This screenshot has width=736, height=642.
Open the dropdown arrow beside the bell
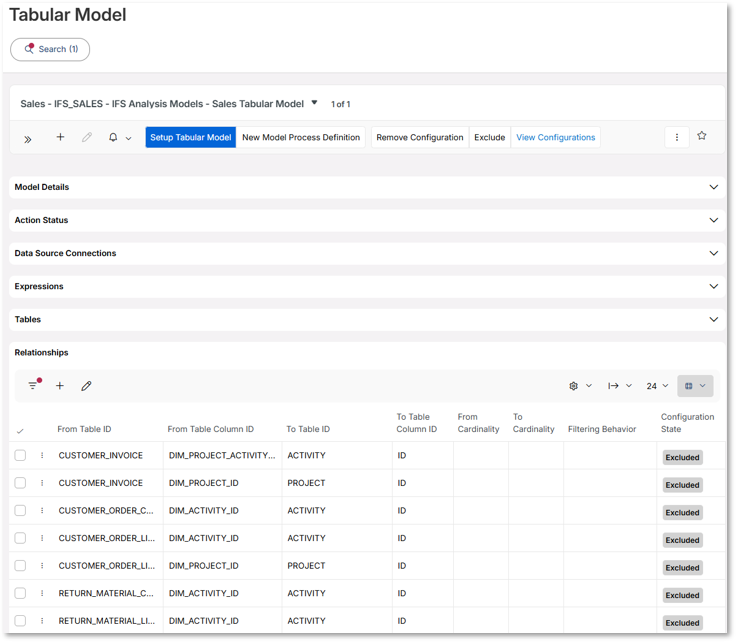(128, 138)
